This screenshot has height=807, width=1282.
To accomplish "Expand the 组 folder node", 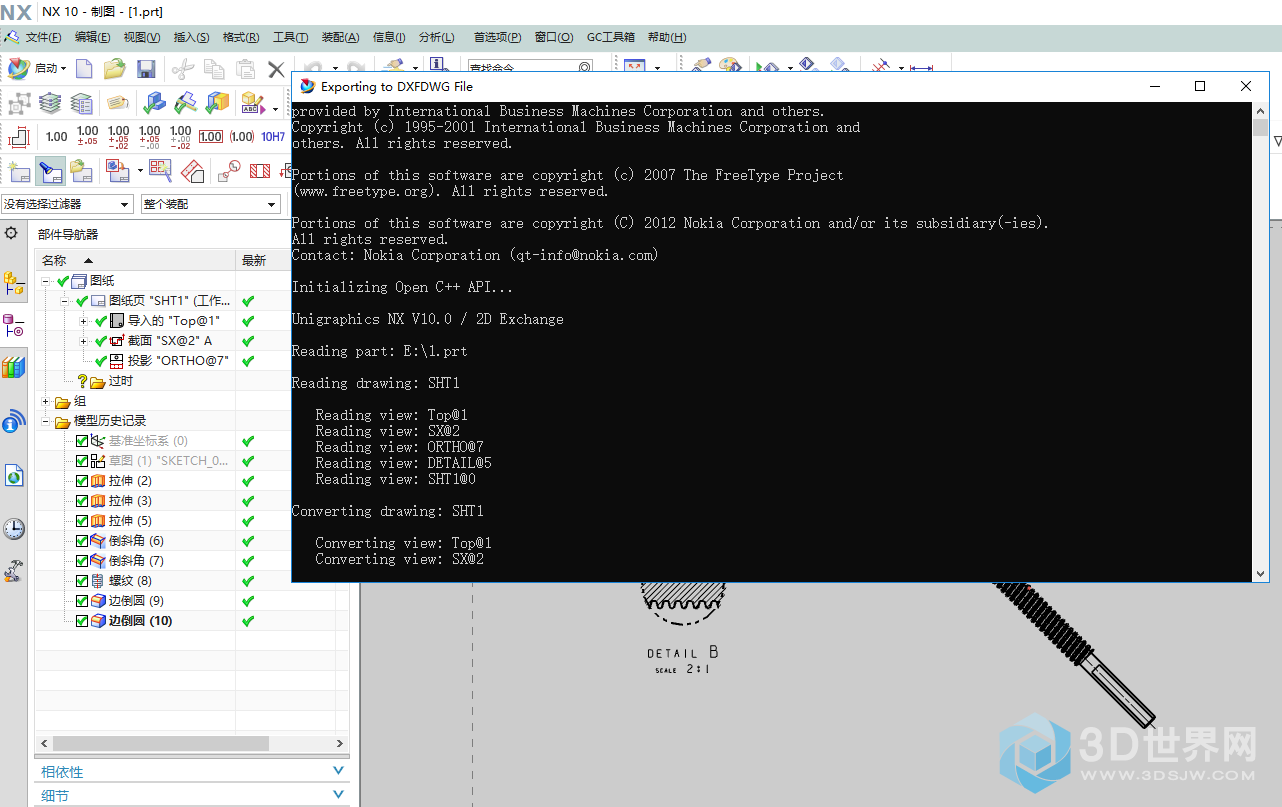I will pos(46,401).
